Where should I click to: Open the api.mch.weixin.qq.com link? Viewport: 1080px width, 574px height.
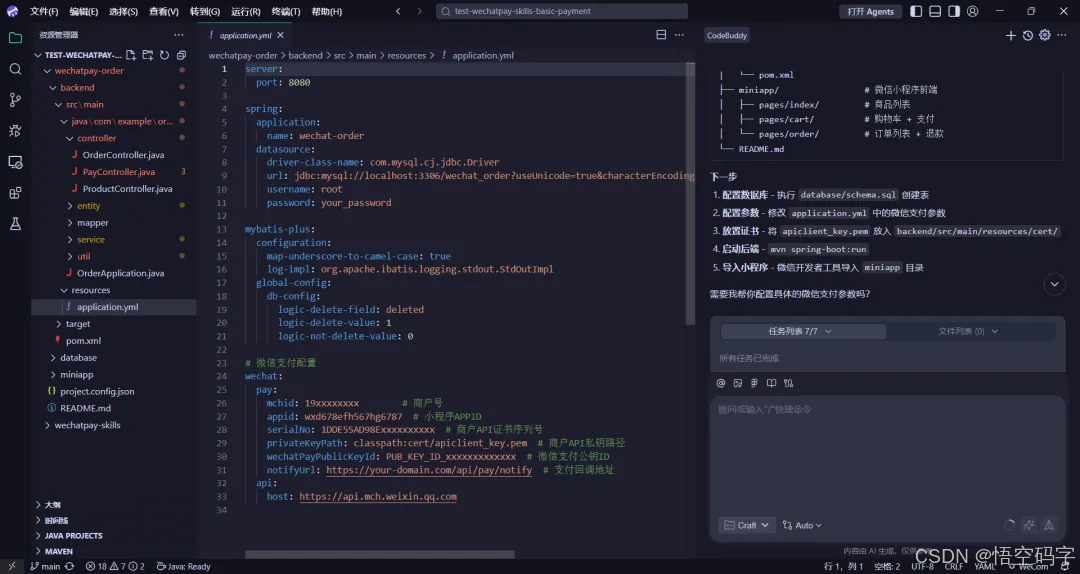(378, 497)
